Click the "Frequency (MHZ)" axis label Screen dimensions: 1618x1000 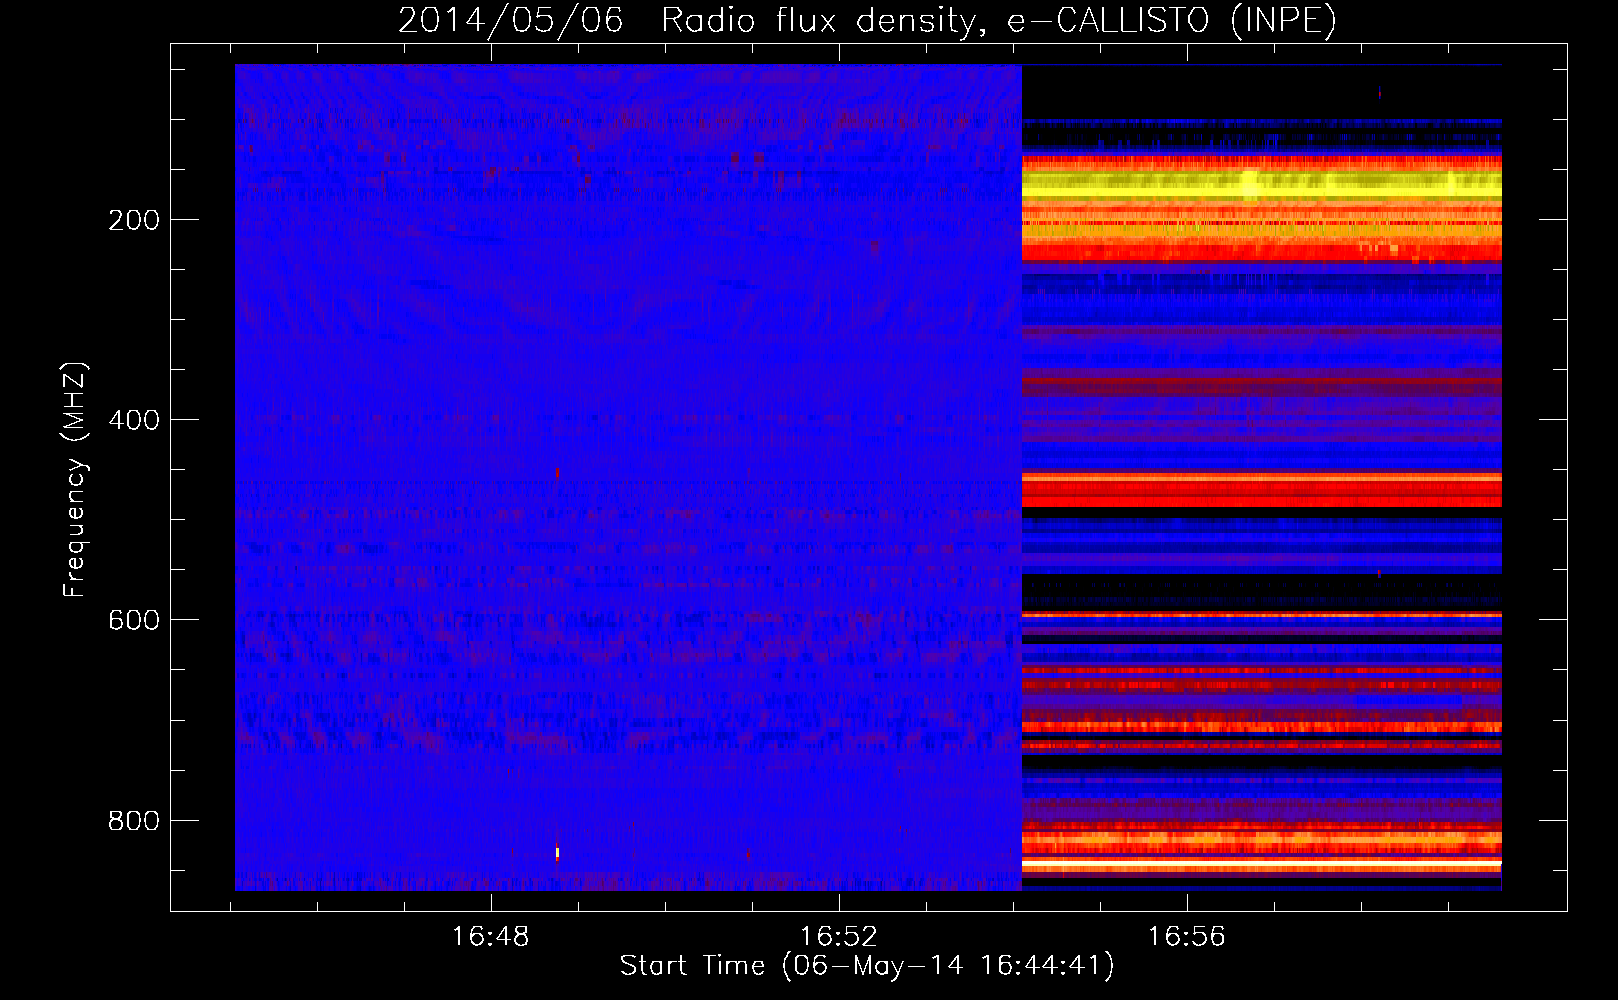74,480
